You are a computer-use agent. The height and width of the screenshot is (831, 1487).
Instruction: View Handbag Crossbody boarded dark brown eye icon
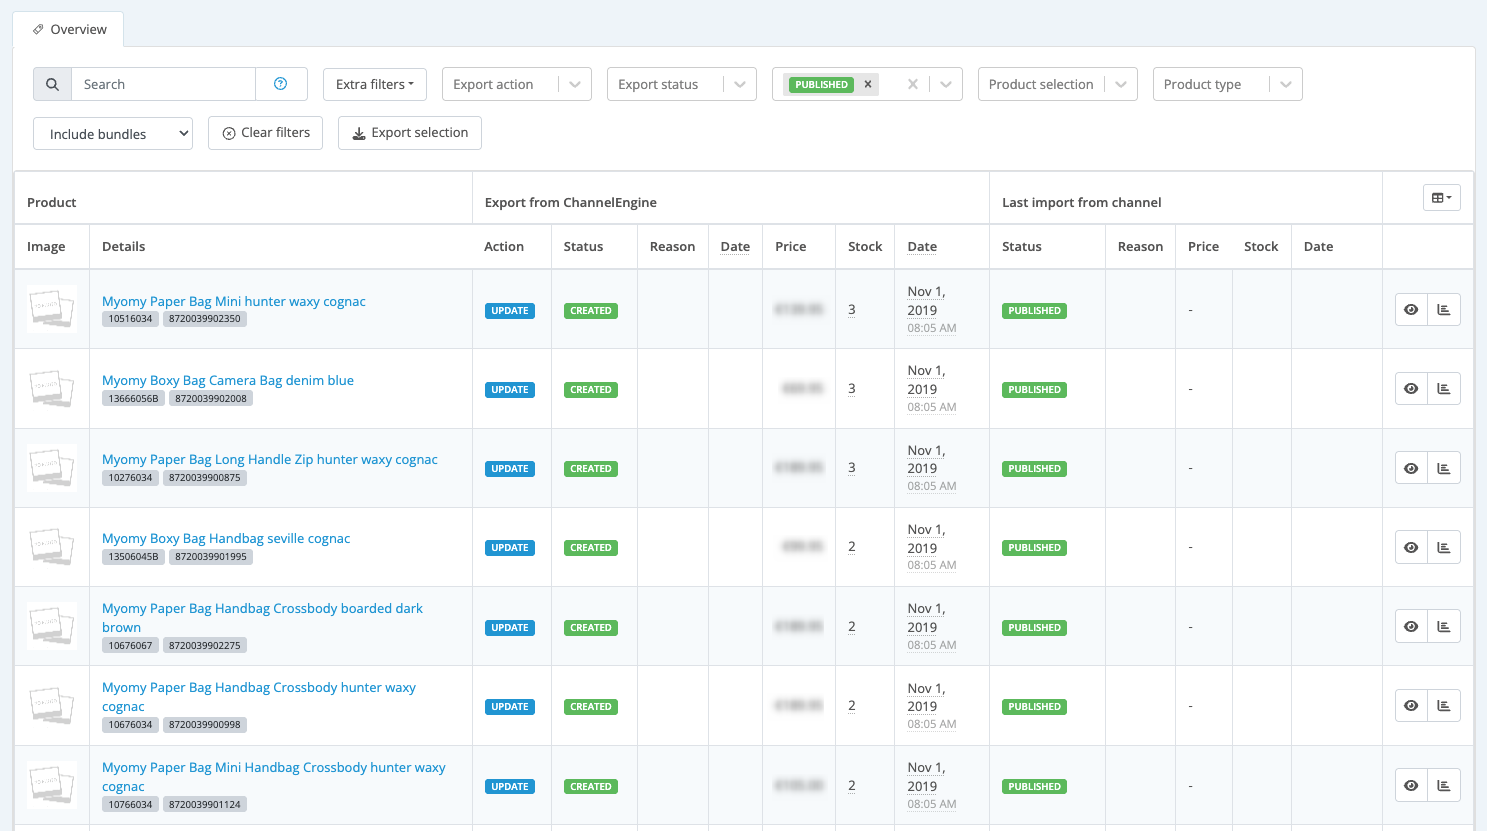click(1411, 626)
